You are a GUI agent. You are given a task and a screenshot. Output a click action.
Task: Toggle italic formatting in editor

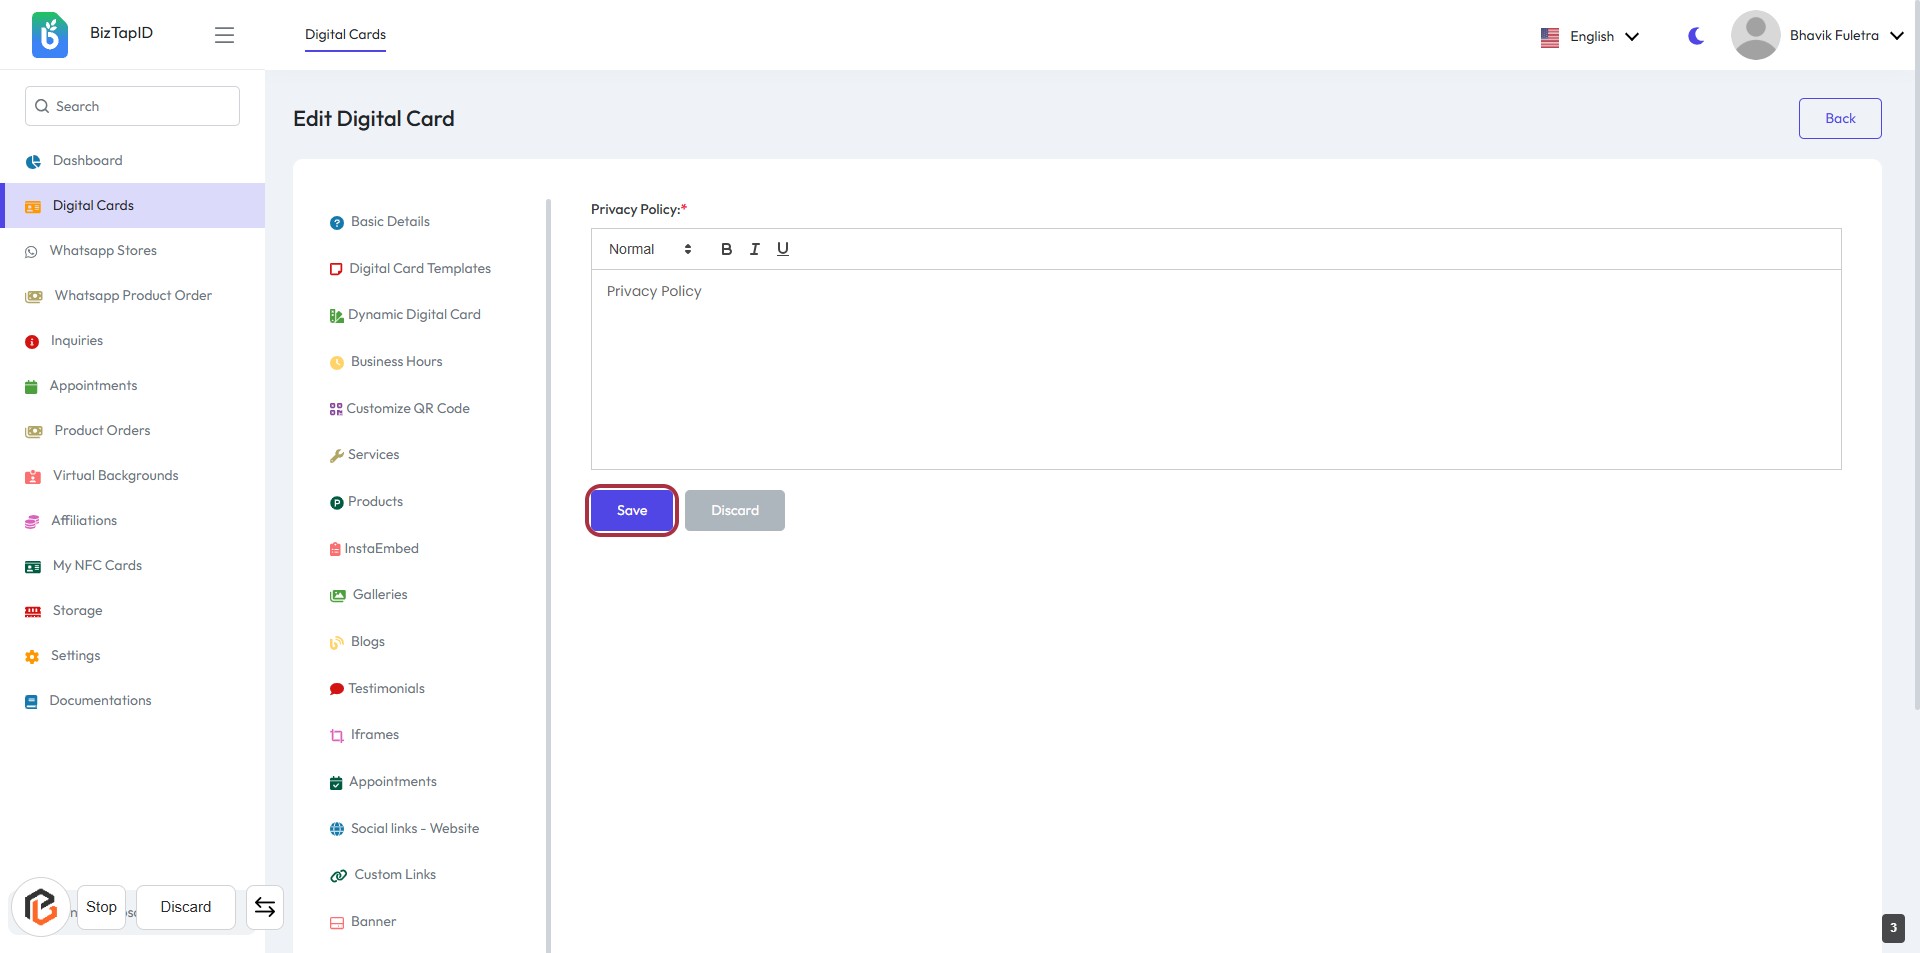pos(754,249)
